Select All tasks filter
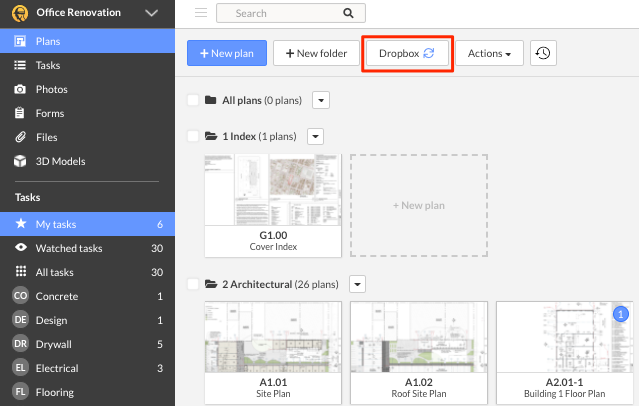The image size is (639, 406). pyautogui.click(x=87, y=272)
